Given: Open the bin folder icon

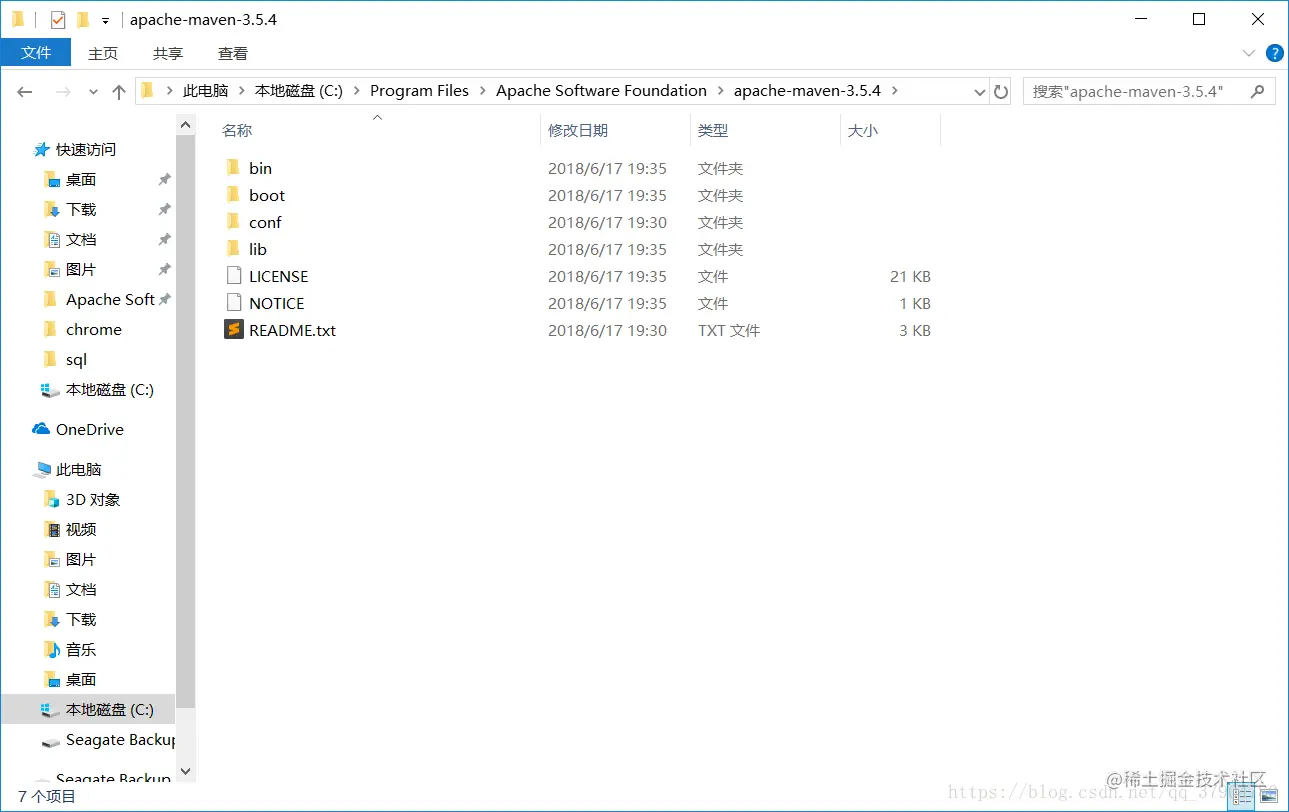Looking at the screenshot, I should pyautogui.click(x=233, y=168).
